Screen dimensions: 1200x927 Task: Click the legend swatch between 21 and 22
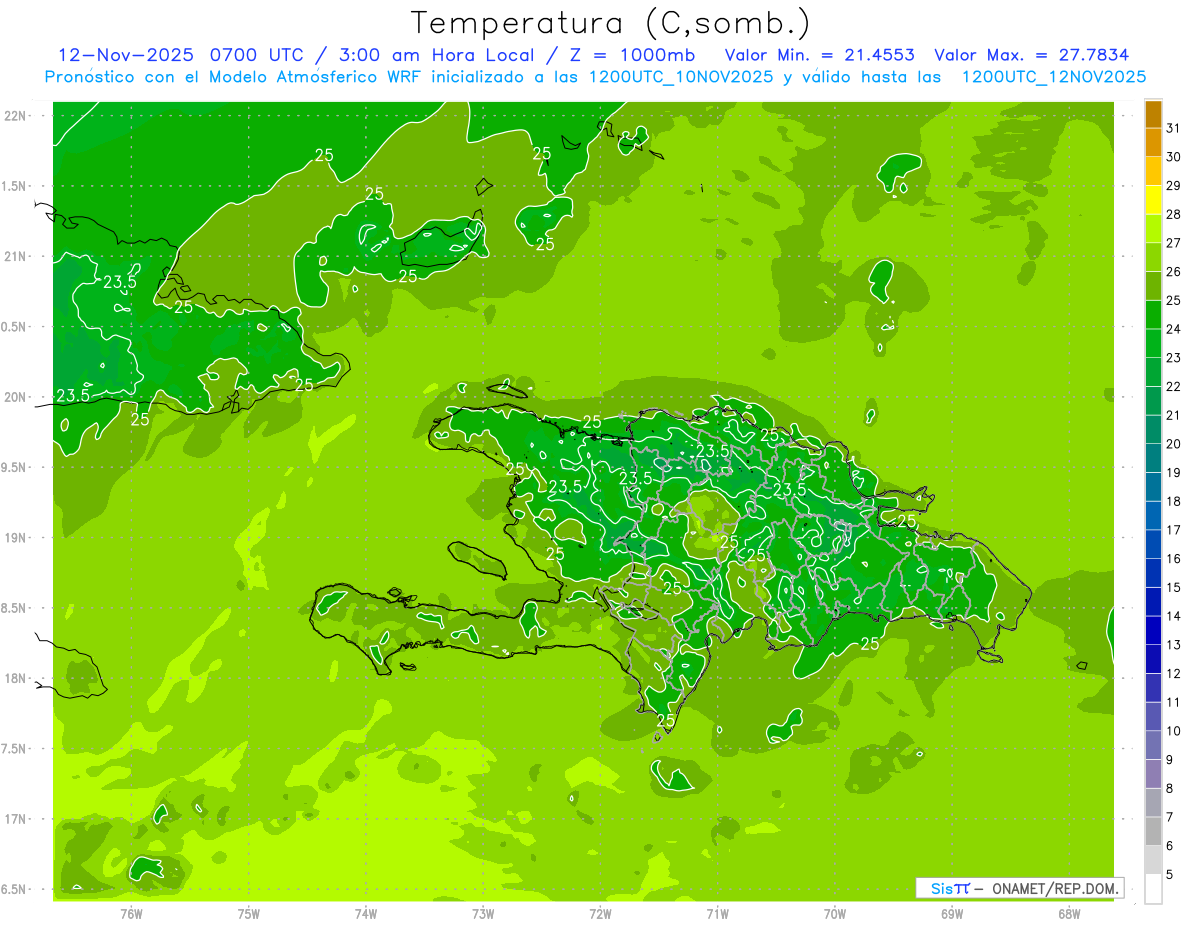[1153, 401]
